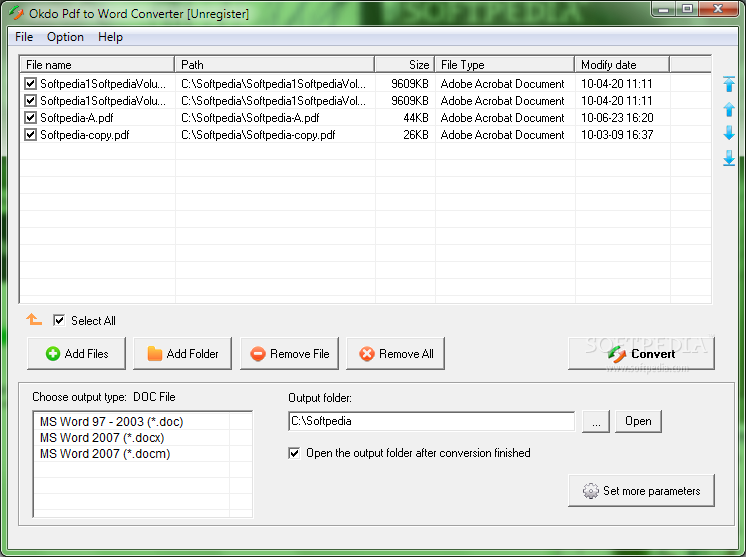Open the Set more parameters dialog
Viewport: 746px width, 557px height.
(x=641, y=490)
